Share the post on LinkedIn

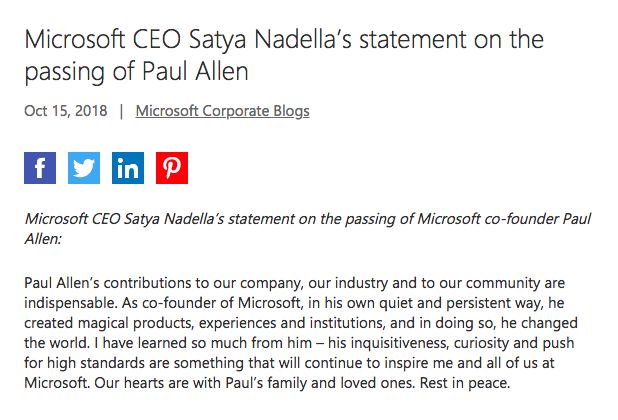[128, 168]
